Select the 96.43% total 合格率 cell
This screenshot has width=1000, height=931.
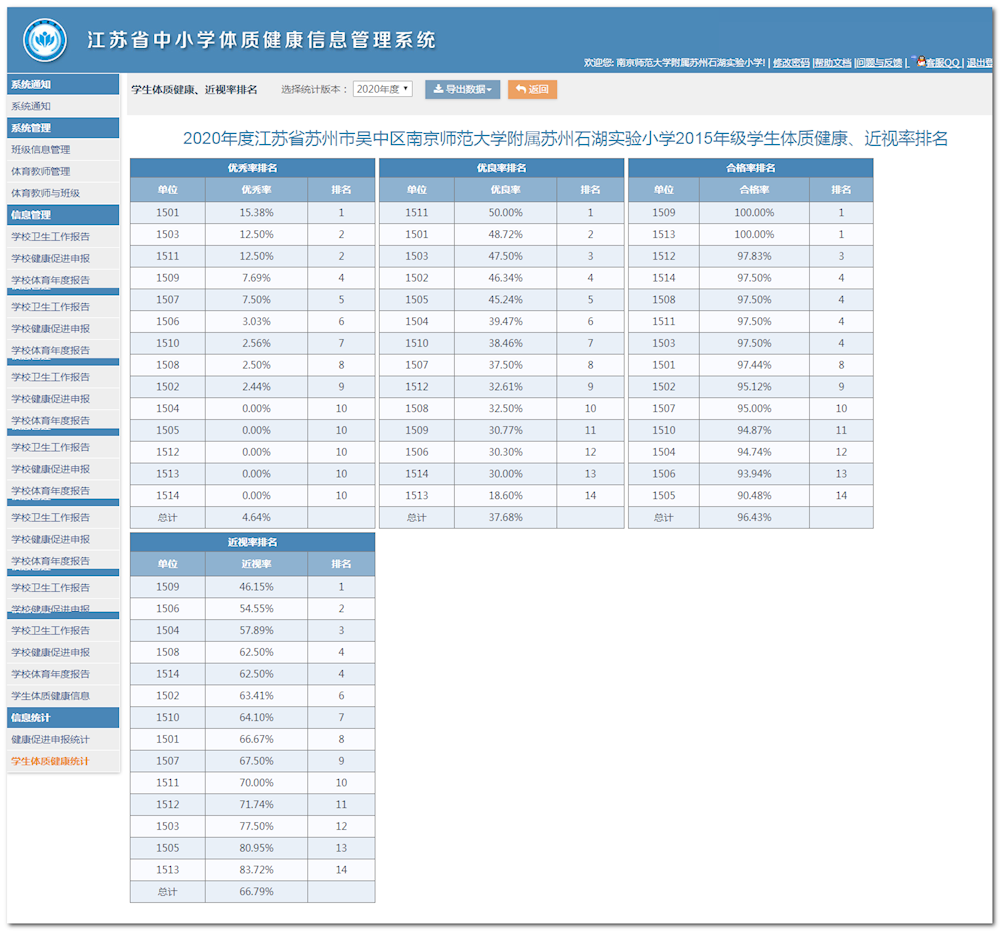point(754,517)
